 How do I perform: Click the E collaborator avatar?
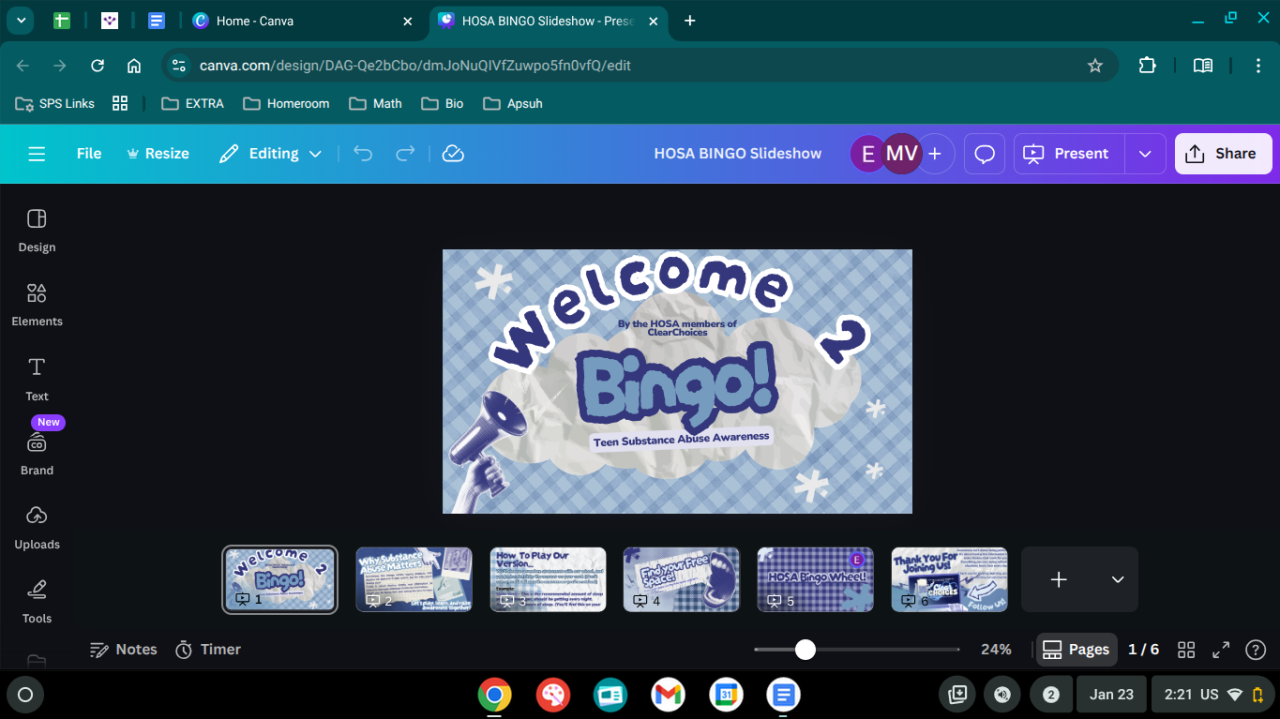click(866, 154)
